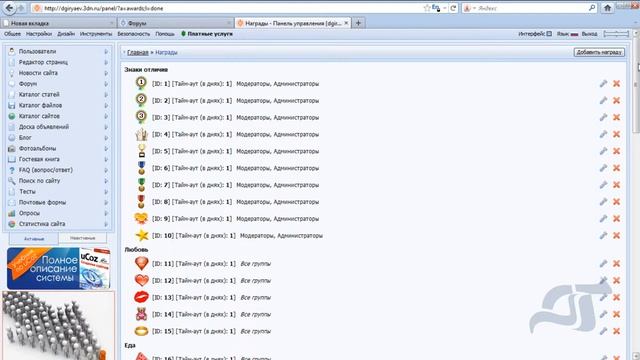Switch to Новая вкладка browser tab

pos(58,23)
